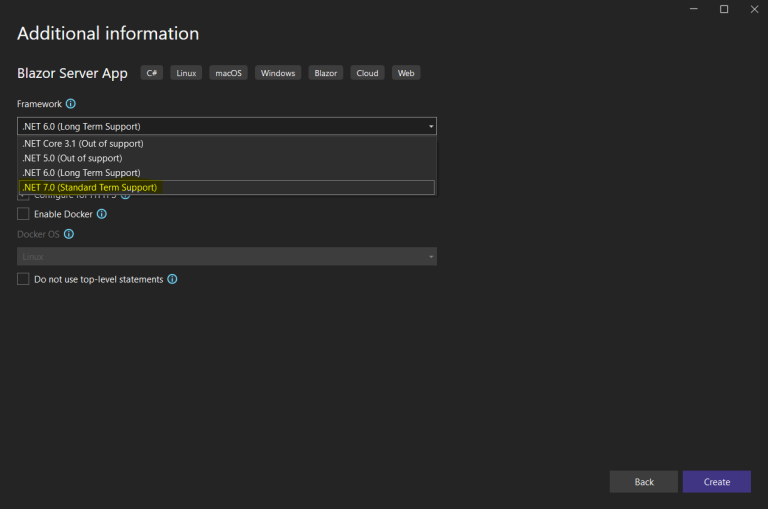Select .NET 7.0 (Standard Term Support)
Screen dimensions: 768x509
90,187
